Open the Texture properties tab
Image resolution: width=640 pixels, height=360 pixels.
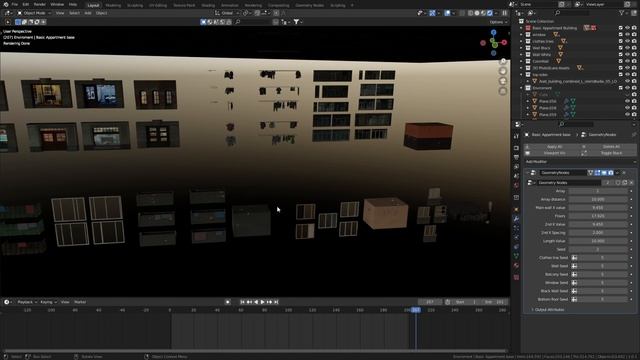point(516,277)
